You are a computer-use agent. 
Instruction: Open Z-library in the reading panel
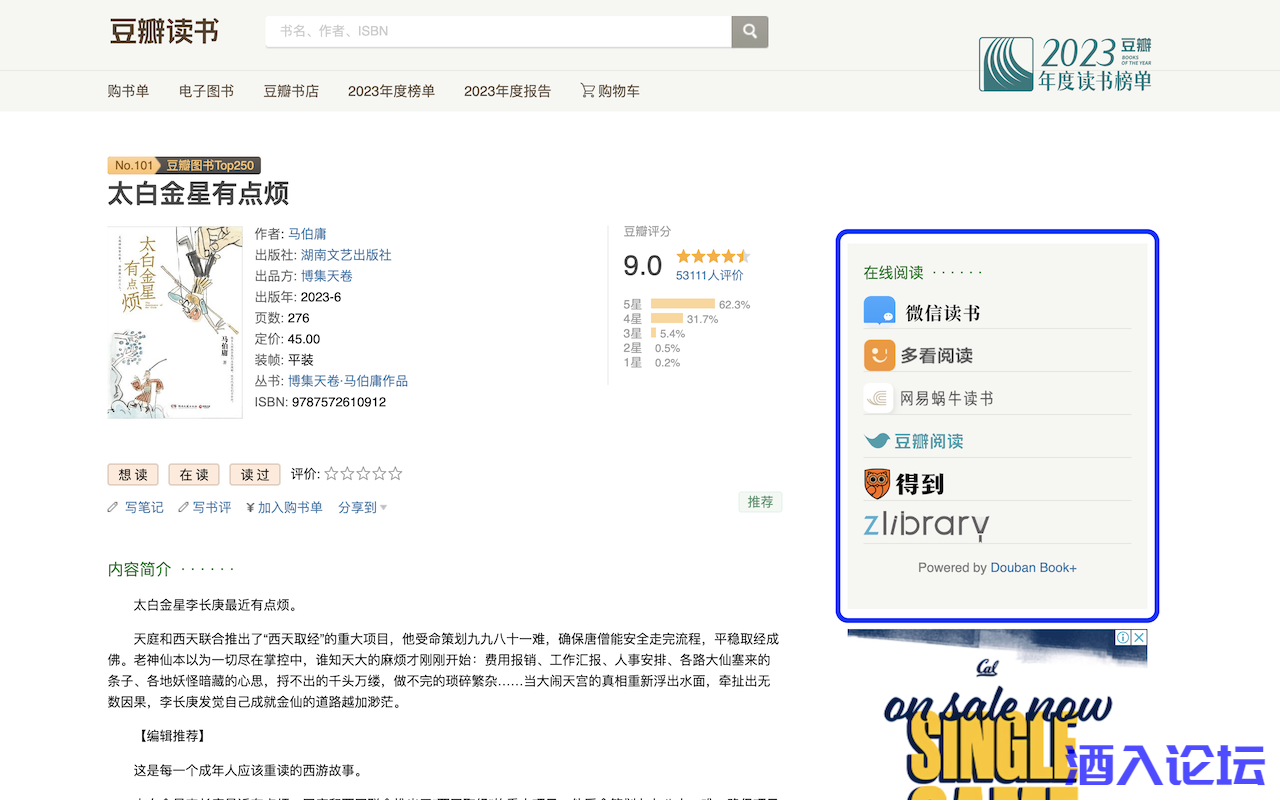tap(925, 523)
